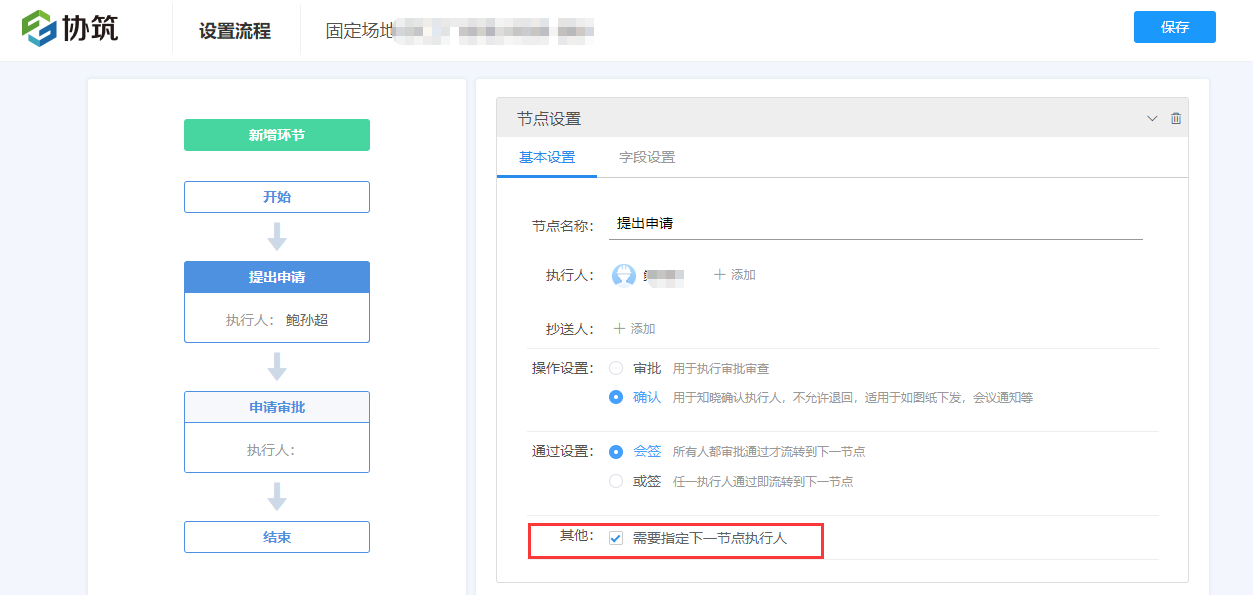The height and width of the screenshot is (595, 1253).
Task: Click the arrow between 开始 and 提出申请
Action: point(277,237)
